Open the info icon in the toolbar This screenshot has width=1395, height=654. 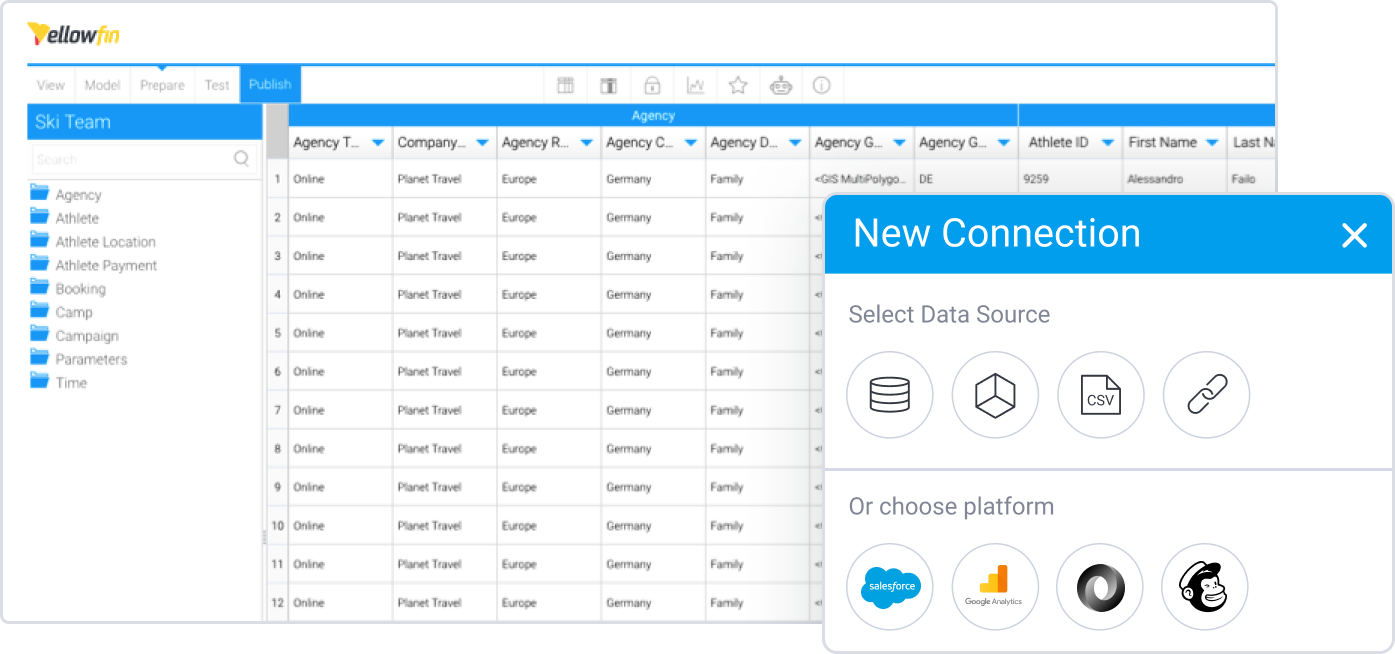[822, 86]
